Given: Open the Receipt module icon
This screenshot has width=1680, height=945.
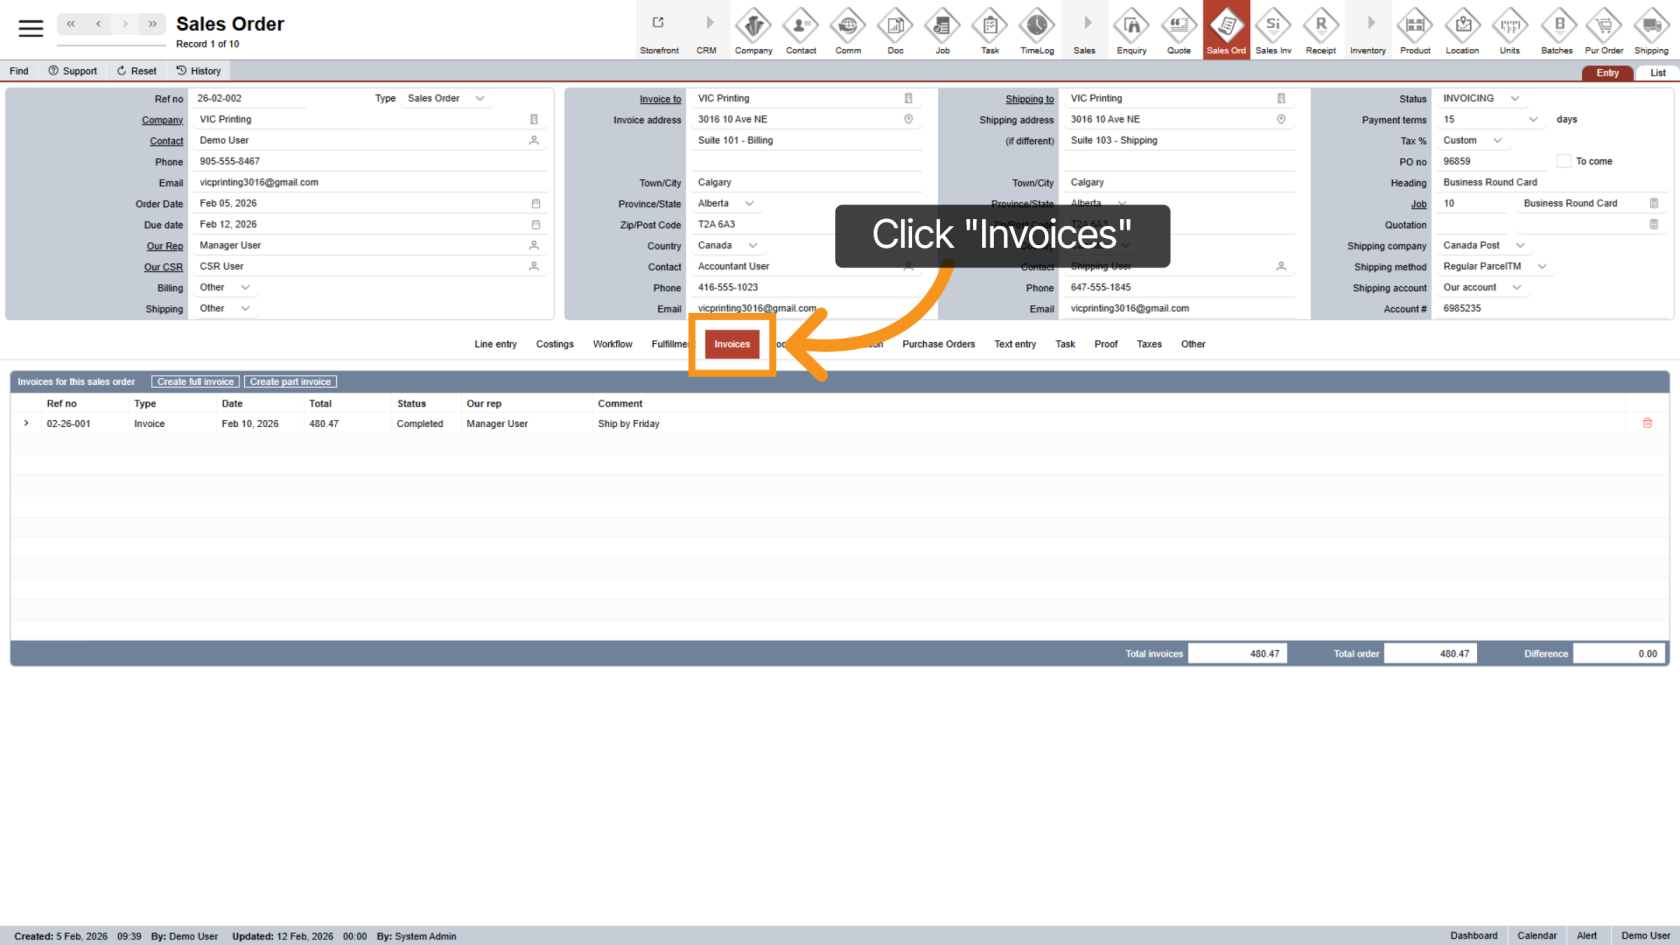Looking at the screenshot, I should pyautogui.click(x=1320, y=30).
